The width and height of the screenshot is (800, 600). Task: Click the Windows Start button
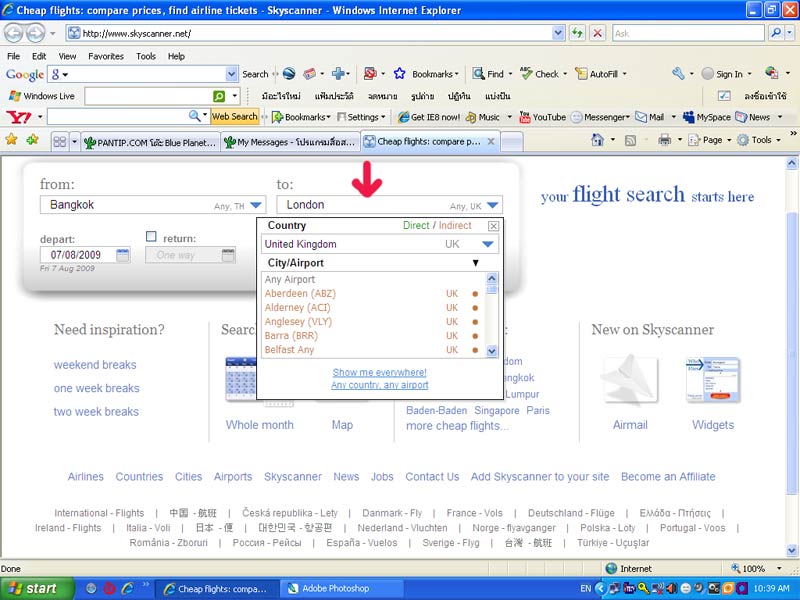[36, 588]
